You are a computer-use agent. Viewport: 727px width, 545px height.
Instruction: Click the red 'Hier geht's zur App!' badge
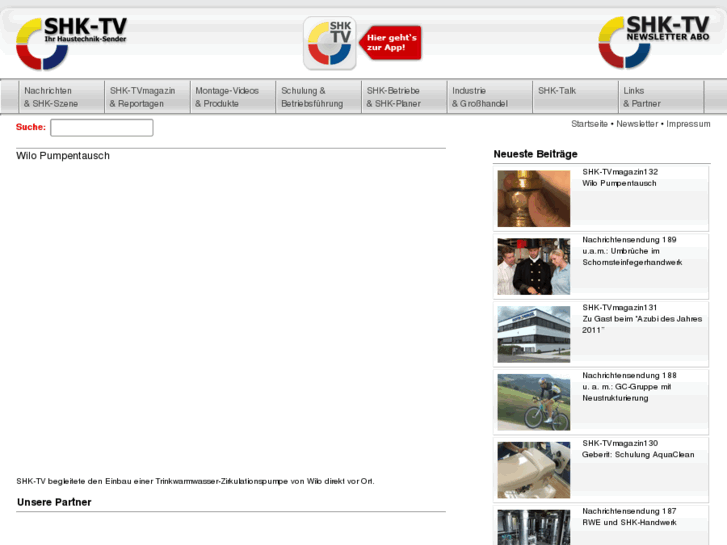tap(390, 43)
